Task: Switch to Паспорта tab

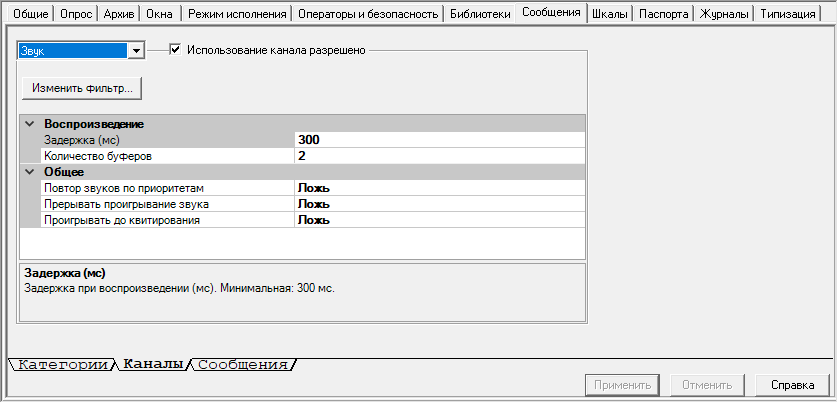Action: click(664, 14)
